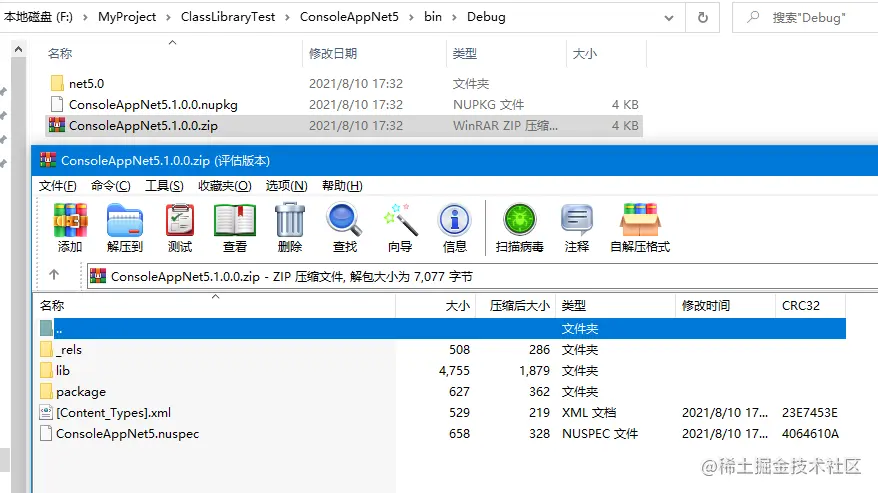Click the ConsoleAppNet5.1.0.0.nupkg file icon
878x493 pixels.
click(x=57, y=104)
